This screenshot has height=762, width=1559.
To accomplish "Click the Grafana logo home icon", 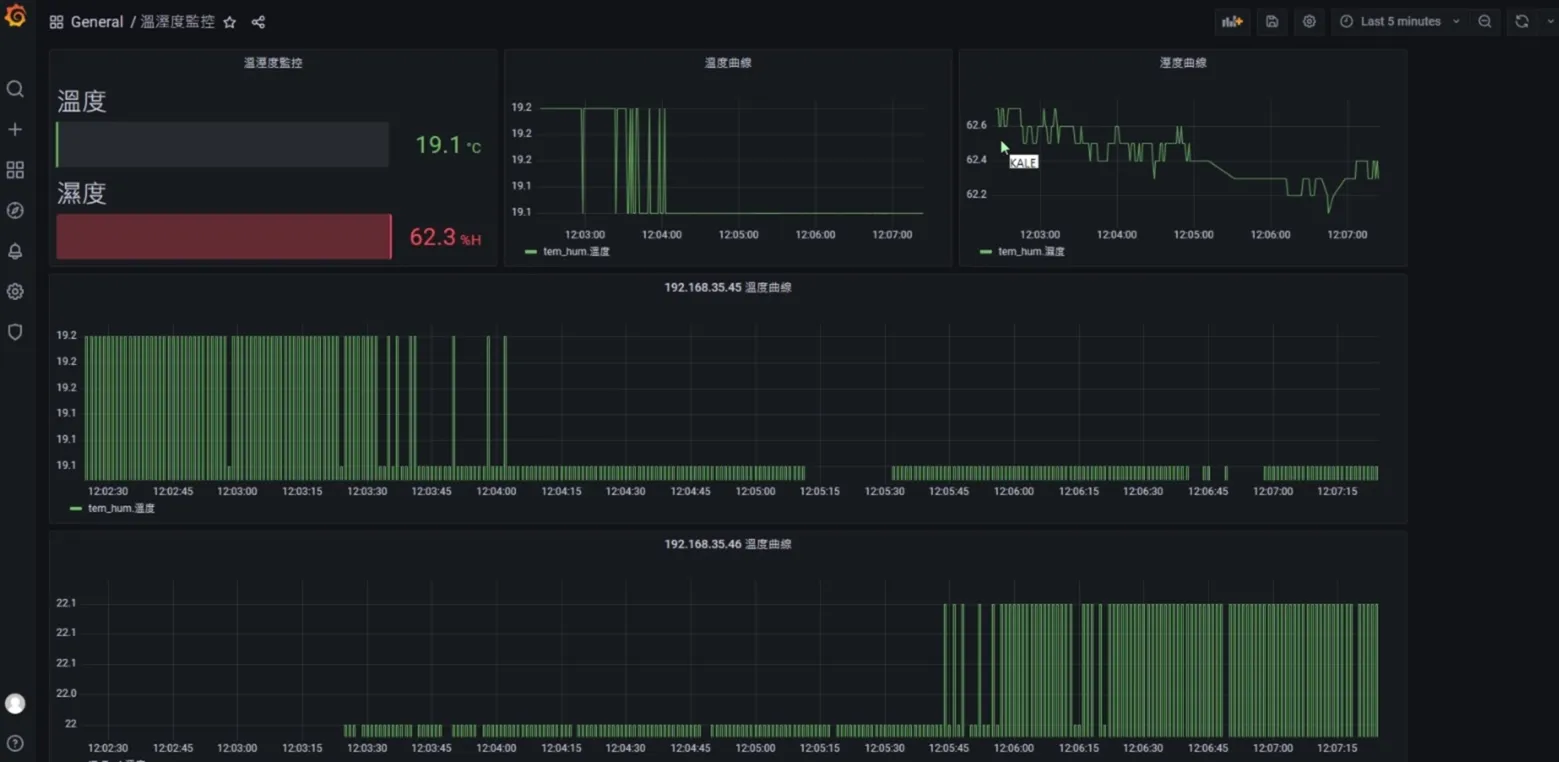I will pos(15,17).
